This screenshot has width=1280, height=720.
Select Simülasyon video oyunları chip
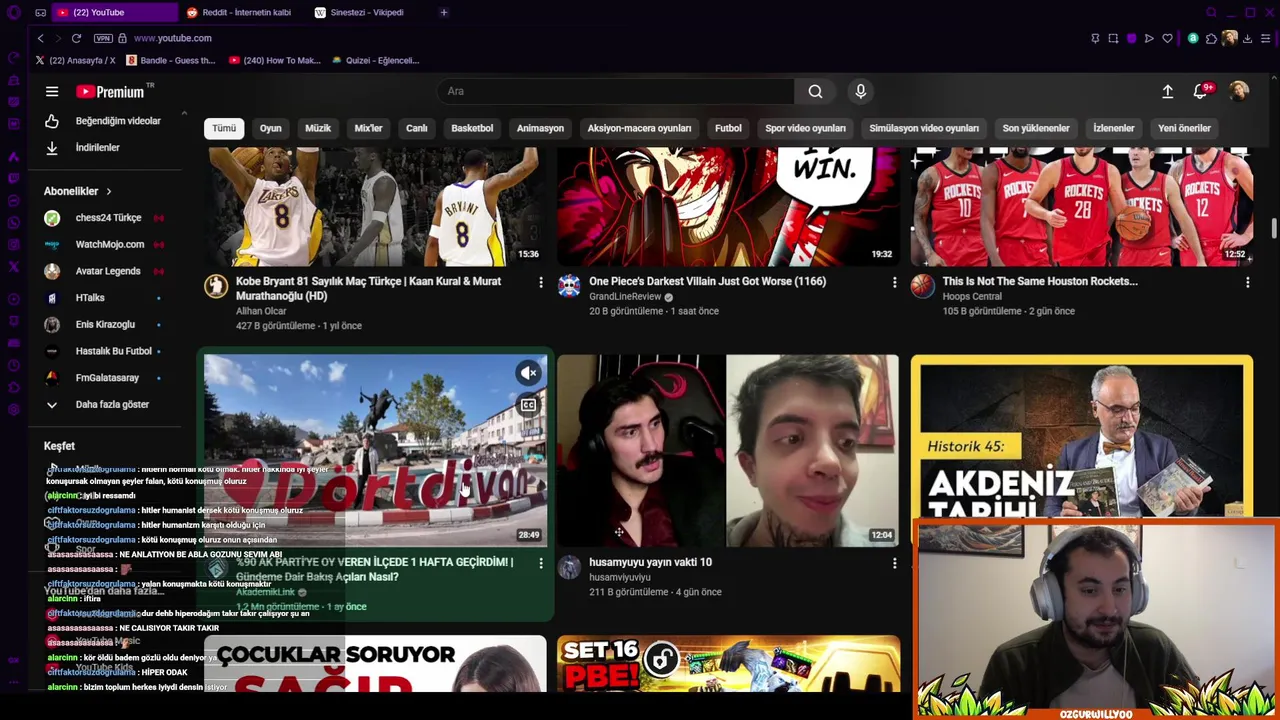[924, 128]
